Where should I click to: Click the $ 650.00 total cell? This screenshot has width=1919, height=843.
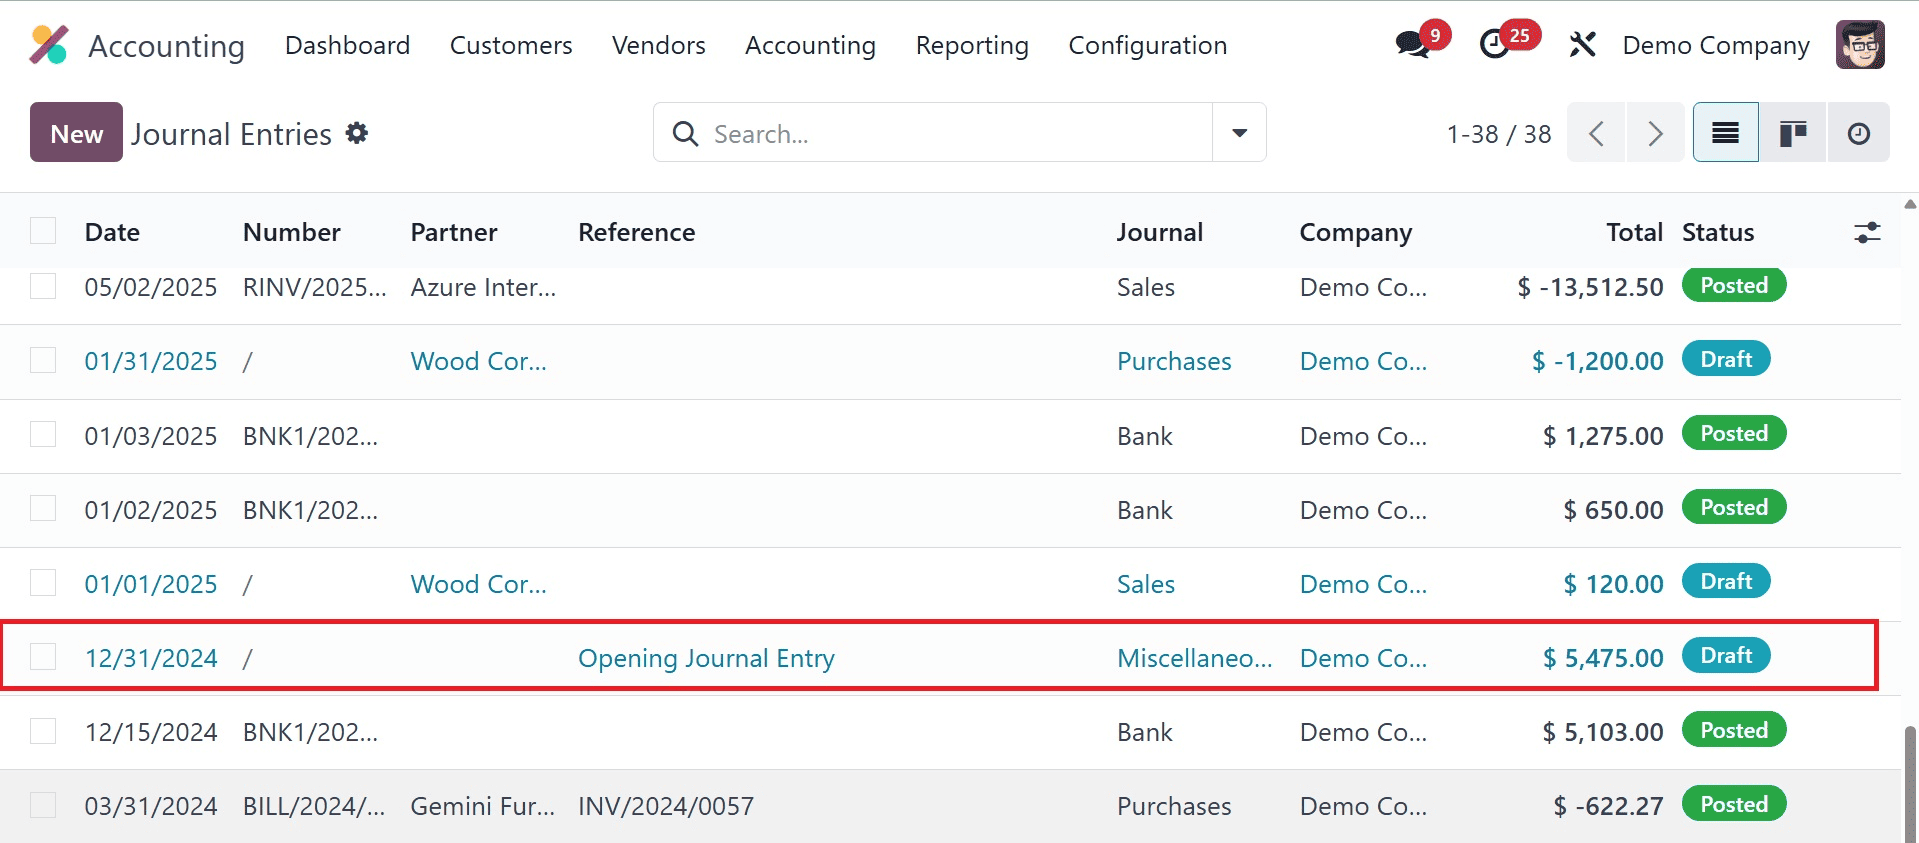pyautogui.click(x=1614, y=510)
